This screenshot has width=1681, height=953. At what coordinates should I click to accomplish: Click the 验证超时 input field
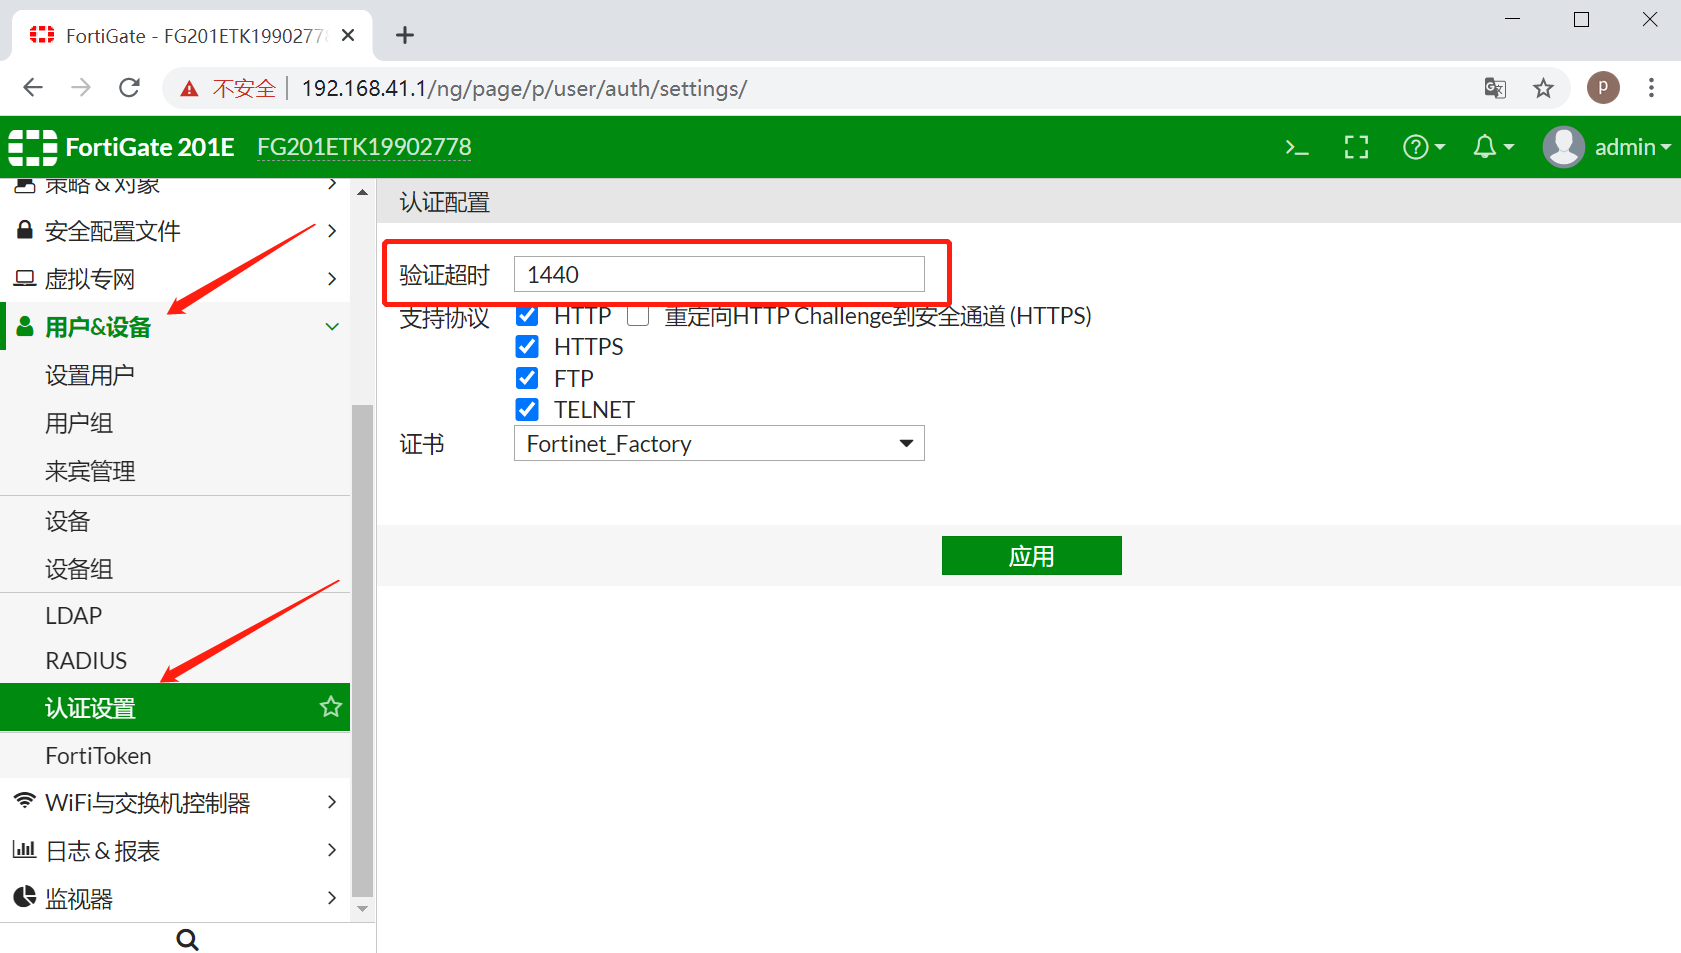[718, 274]
